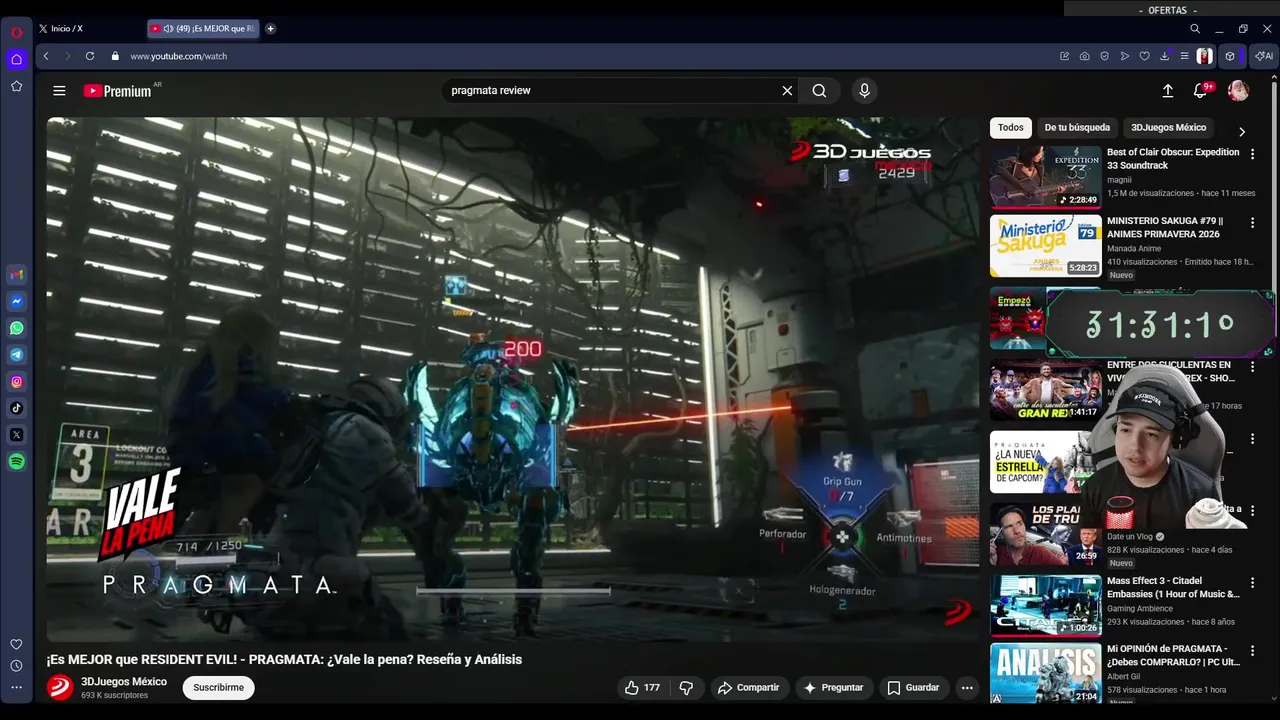Select the 3DJuegos México chip
This screenshot has width=1280, height=720.
[1168, 127]
